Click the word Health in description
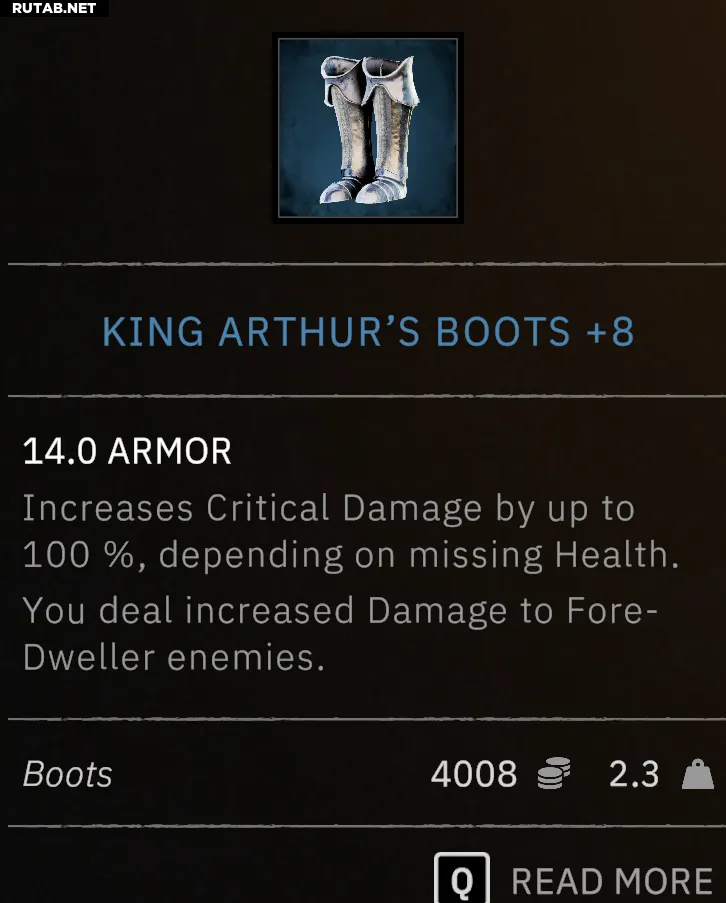726x903 pixels. point(617,554)
